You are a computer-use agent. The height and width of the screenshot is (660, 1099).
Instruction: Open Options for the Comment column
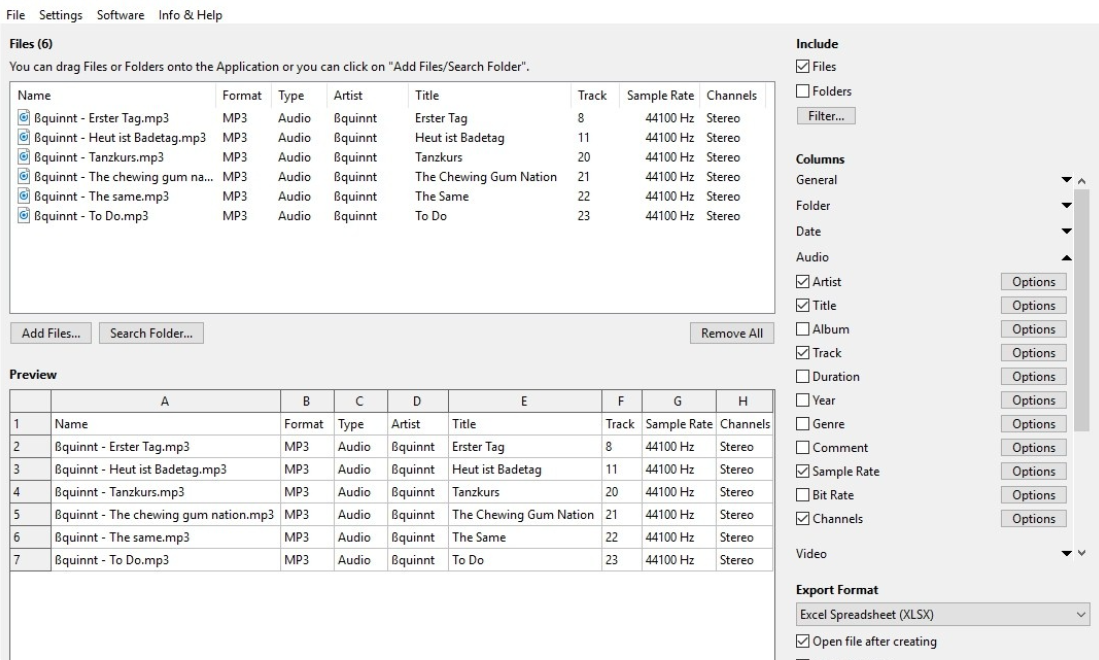click(x=1033, y=448)
